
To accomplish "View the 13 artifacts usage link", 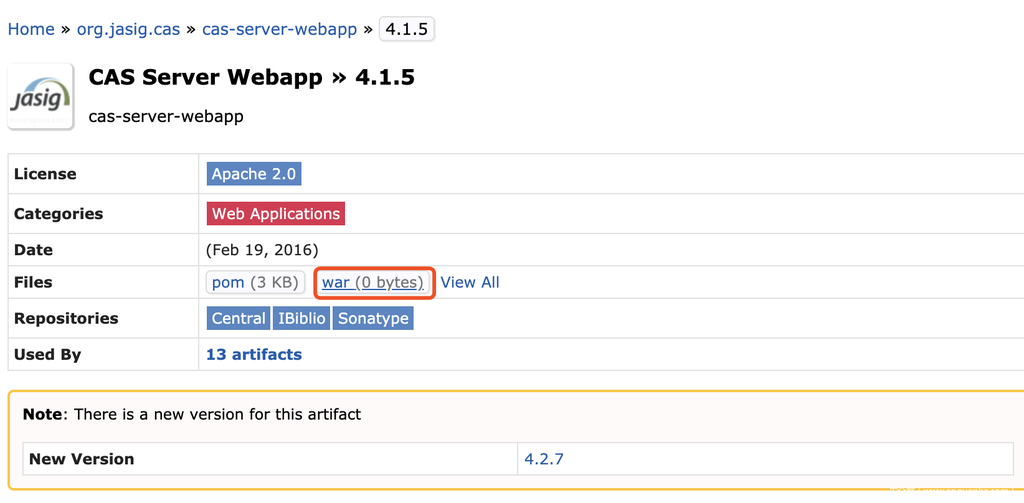I will tap(254, 355).
